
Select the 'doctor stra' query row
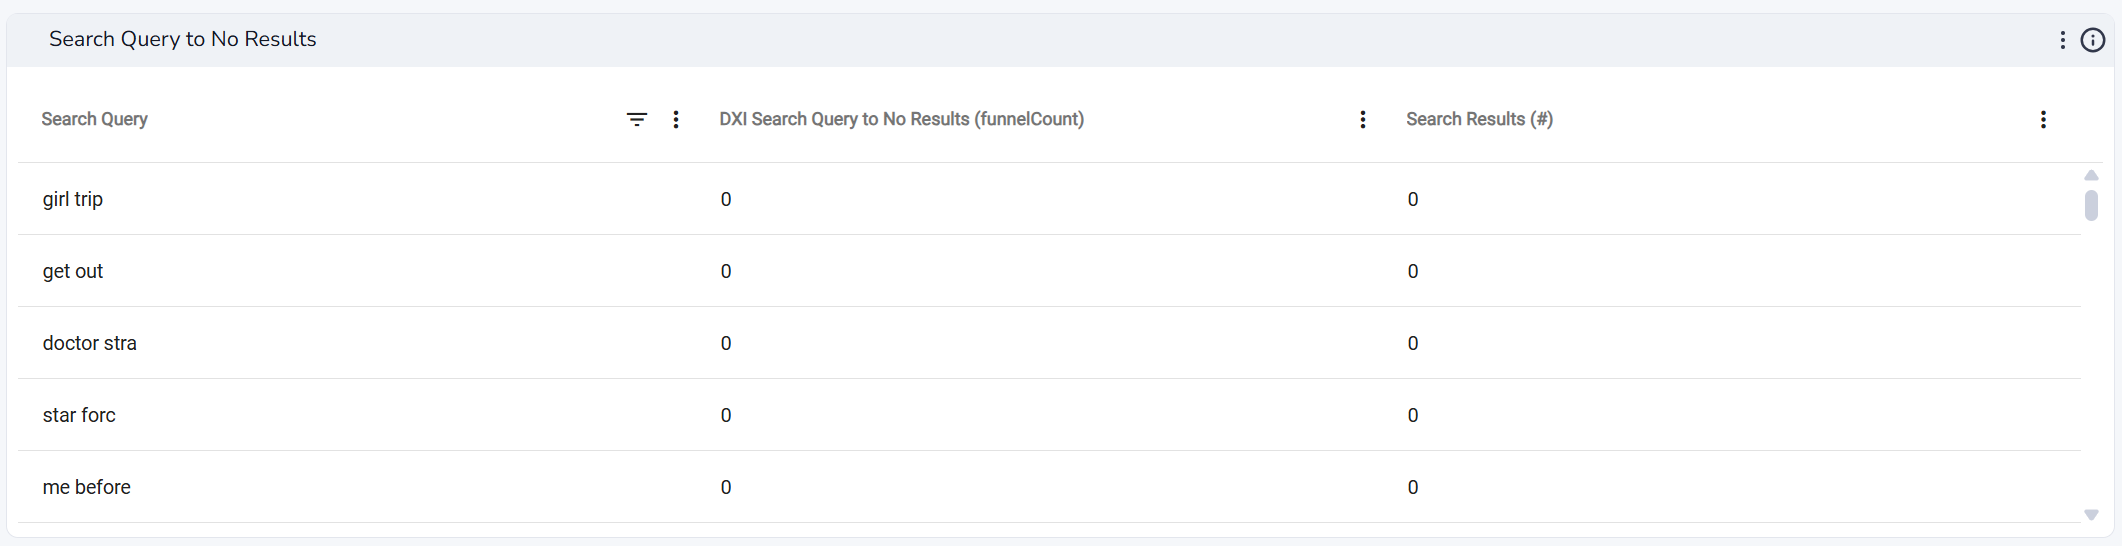1049,343
